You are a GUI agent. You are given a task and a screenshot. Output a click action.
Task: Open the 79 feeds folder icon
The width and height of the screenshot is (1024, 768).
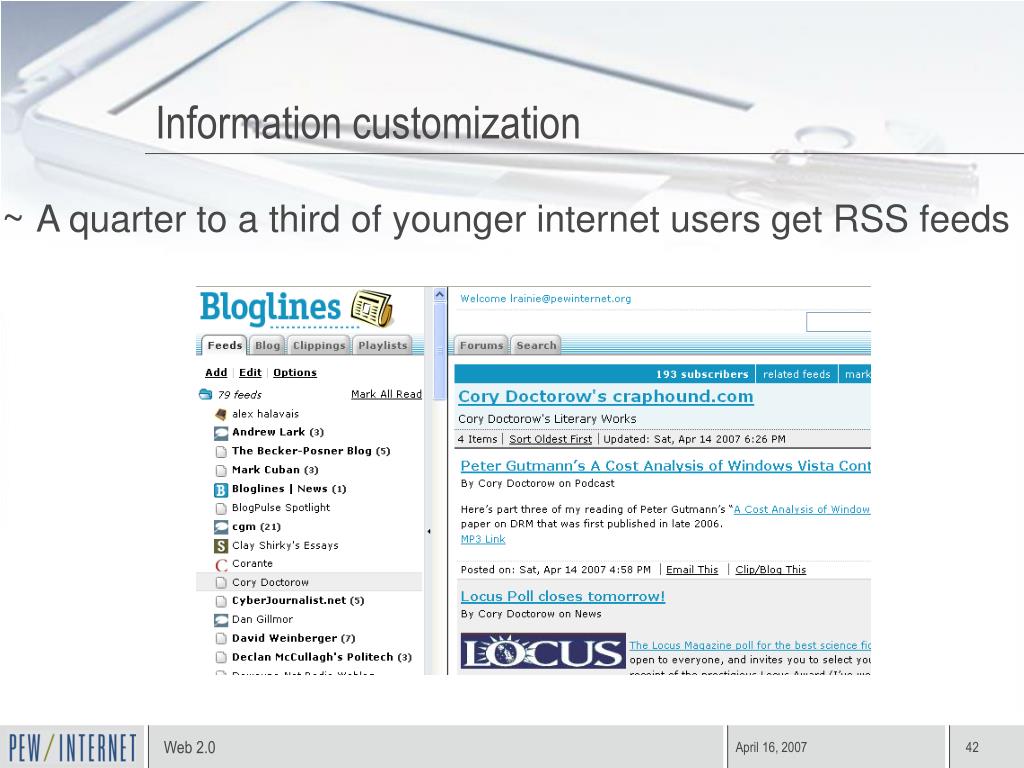pos(205,394)
